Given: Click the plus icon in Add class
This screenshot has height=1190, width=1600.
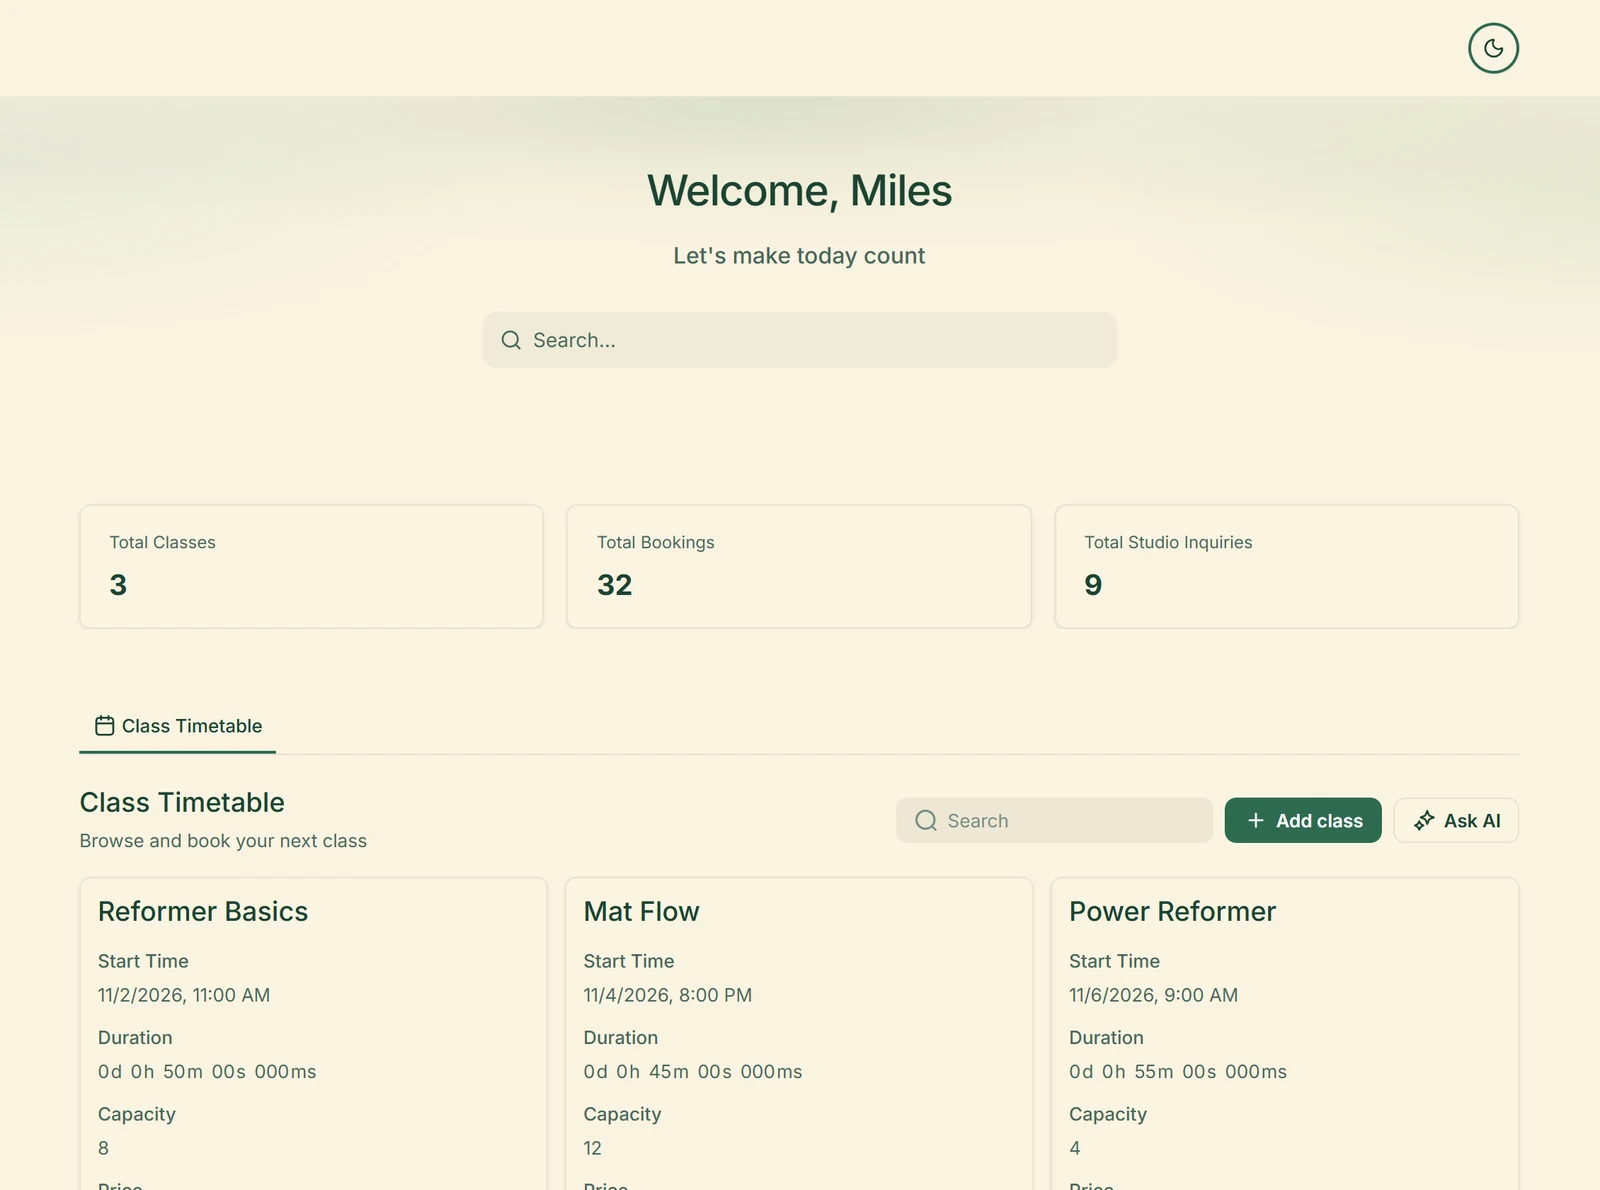Looking at the screenshot, I should point(1256,821).
